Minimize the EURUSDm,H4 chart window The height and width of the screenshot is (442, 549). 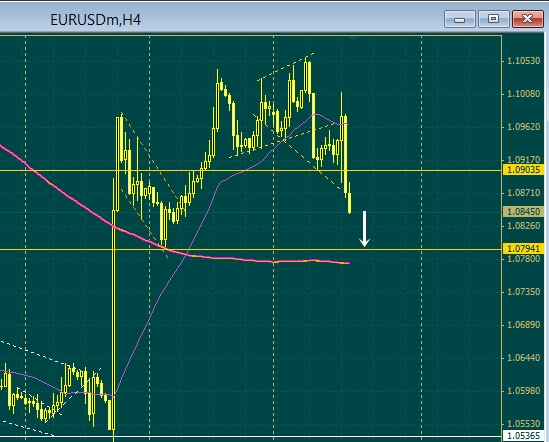coord(460,19)
